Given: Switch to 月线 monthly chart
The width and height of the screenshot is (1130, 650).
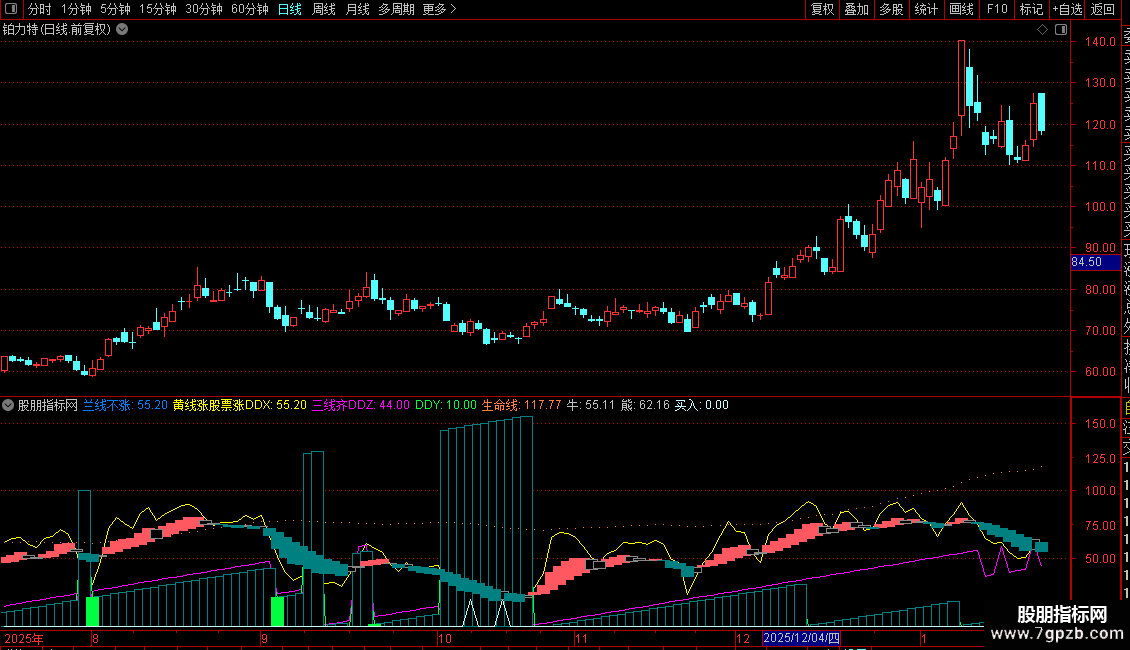Looking at the screenshot, I should pyautogui.click(x=357, y=9).
